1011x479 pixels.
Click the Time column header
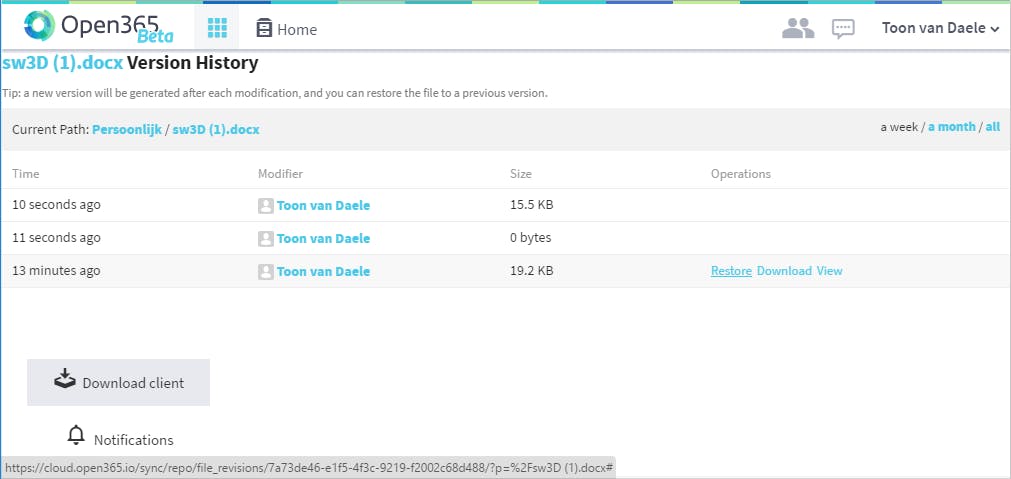[x=26, y=174]
